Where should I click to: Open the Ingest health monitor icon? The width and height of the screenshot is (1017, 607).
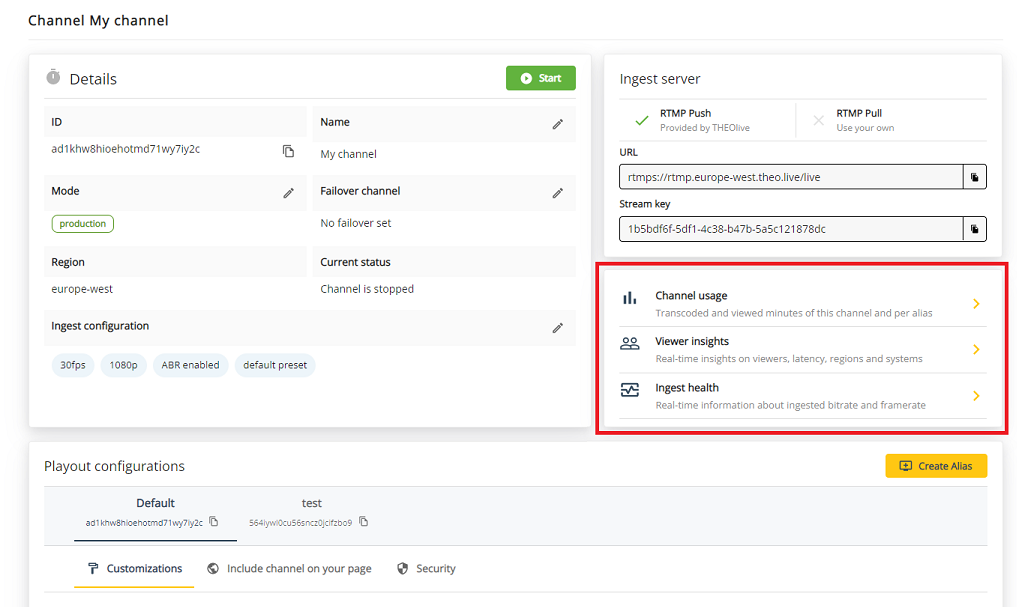pos(629,390)
